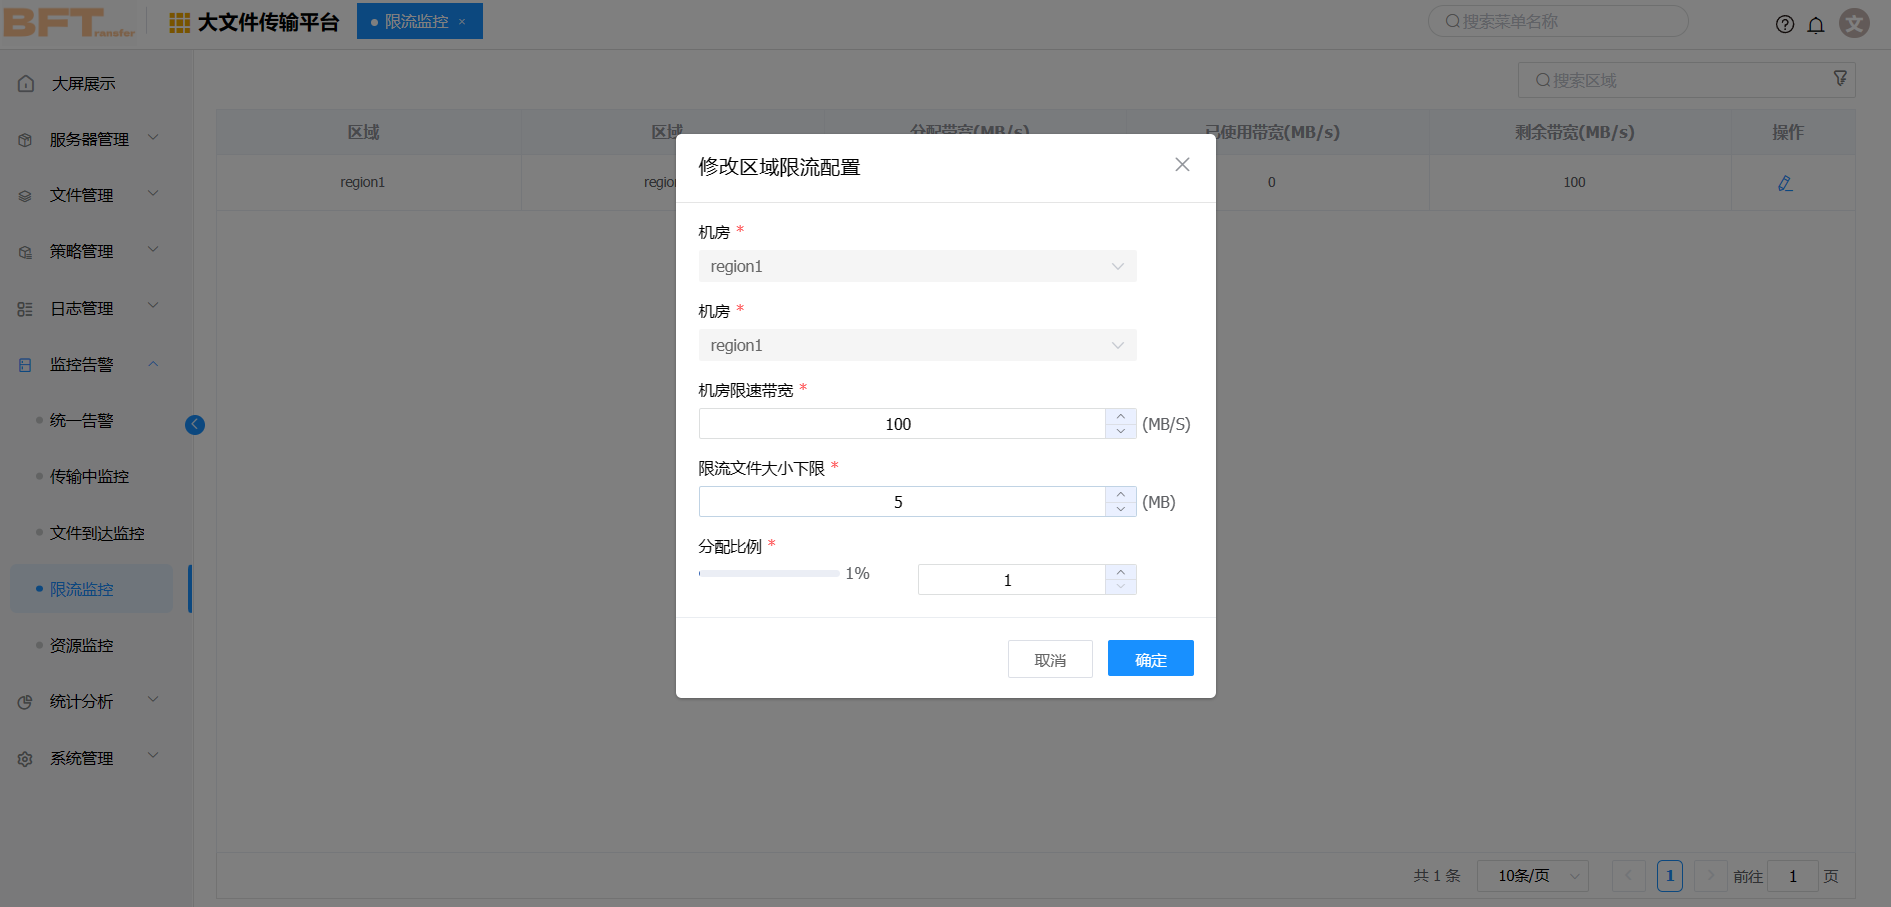Select 传输中监控 menu item
The image size is (1891, 907).
90,477
